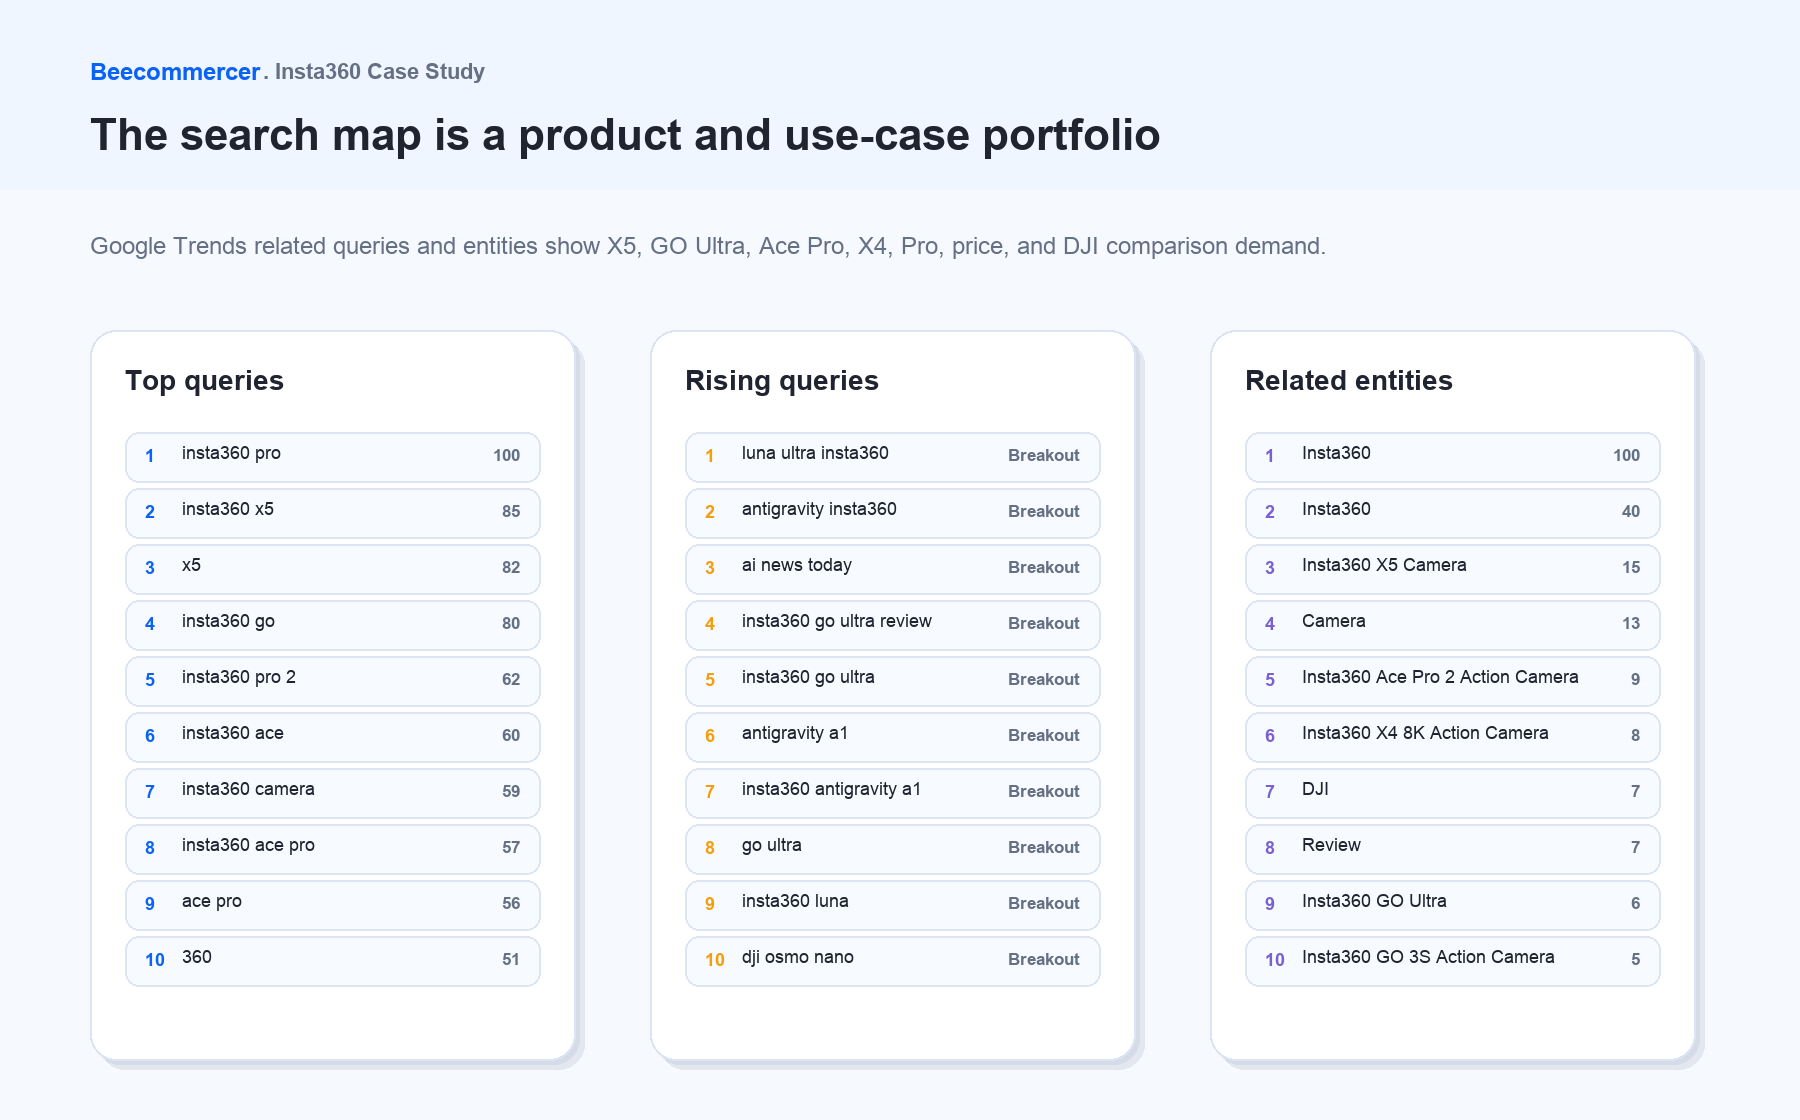
Task: Click the 'insta360 go ultra review' row
Action: (893, 625)
